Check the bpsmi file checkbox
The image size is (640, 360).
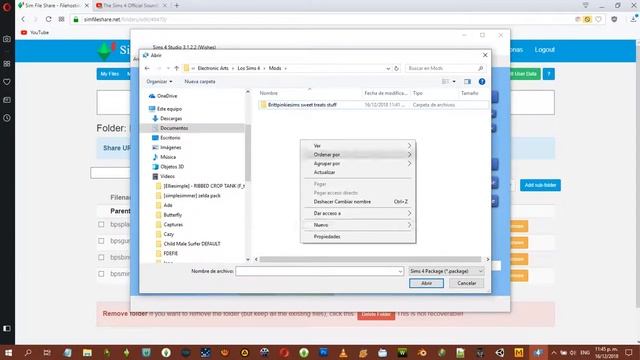(101, 274)
